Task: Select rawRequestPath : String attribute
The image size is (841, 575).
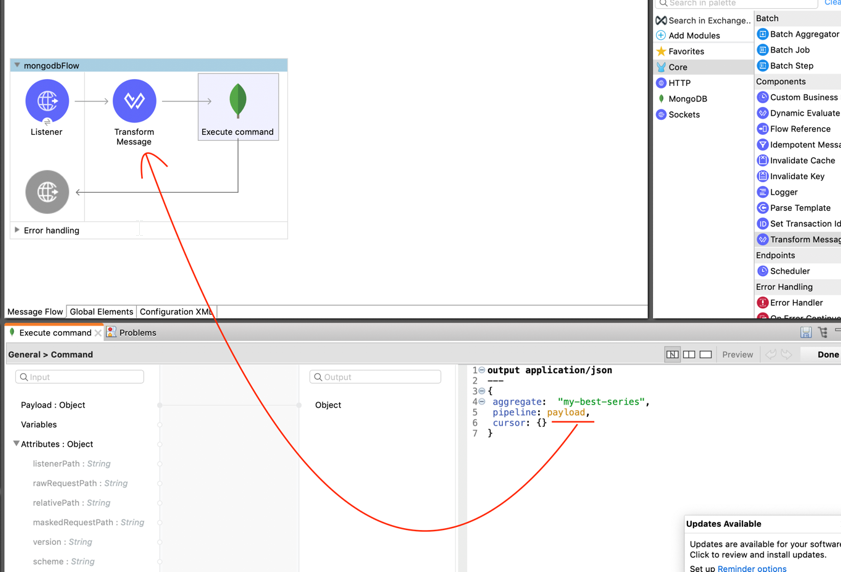Action: pyautogui.click(x=80, y=483)
